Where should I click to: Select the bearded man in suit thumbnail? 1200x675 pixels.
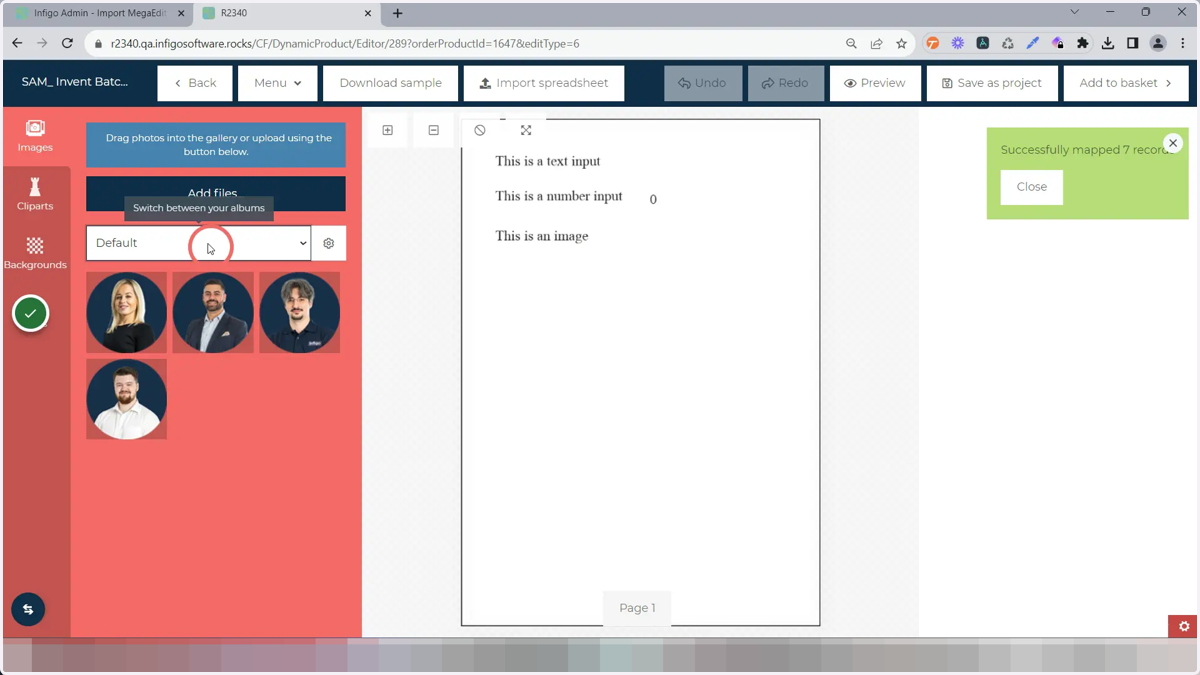(213, 312)
